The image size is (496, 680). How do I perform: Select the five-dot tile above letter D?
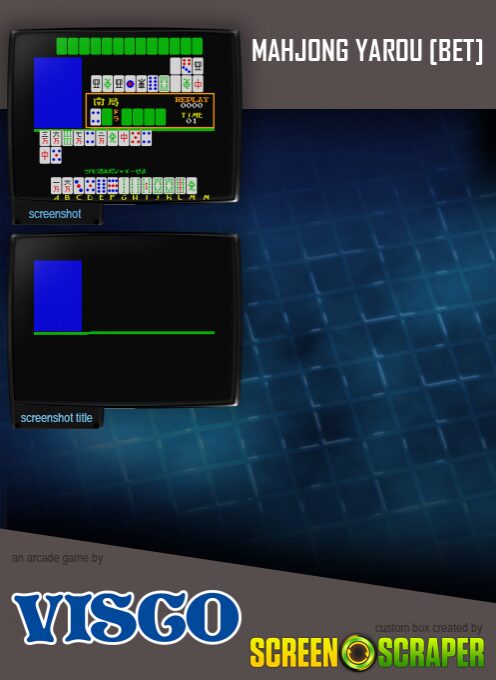coord(90,186)
